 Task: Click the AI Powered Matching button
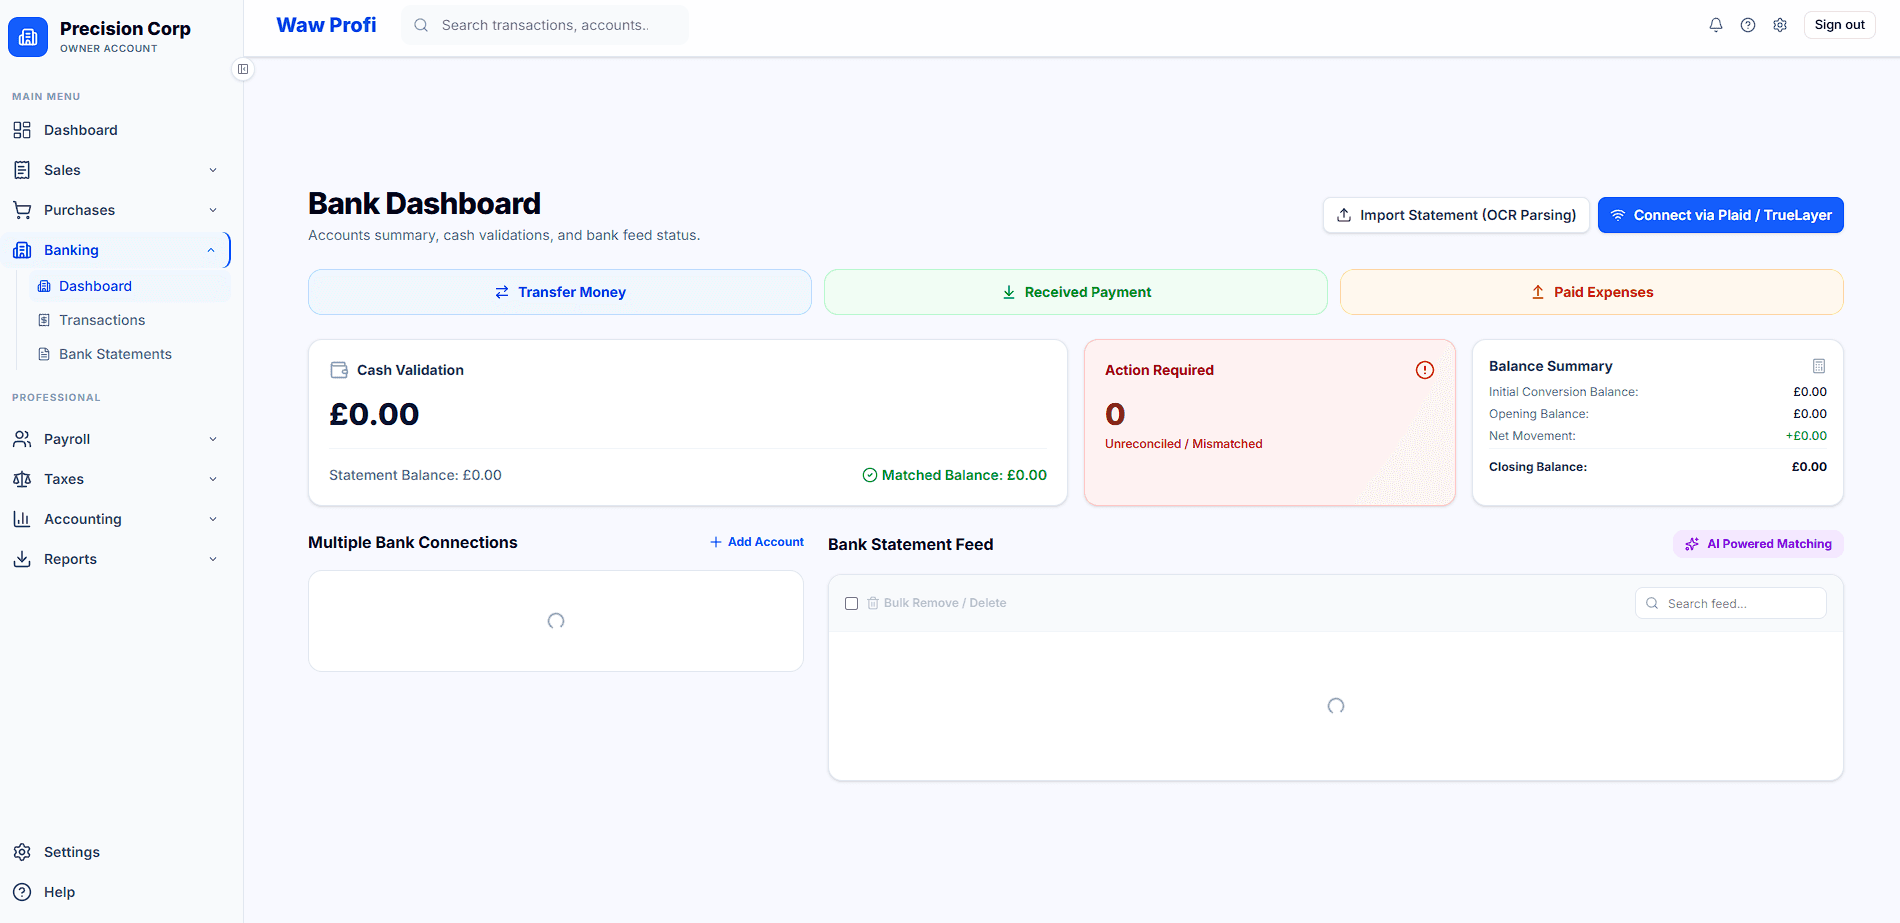tap(1758, 544)
